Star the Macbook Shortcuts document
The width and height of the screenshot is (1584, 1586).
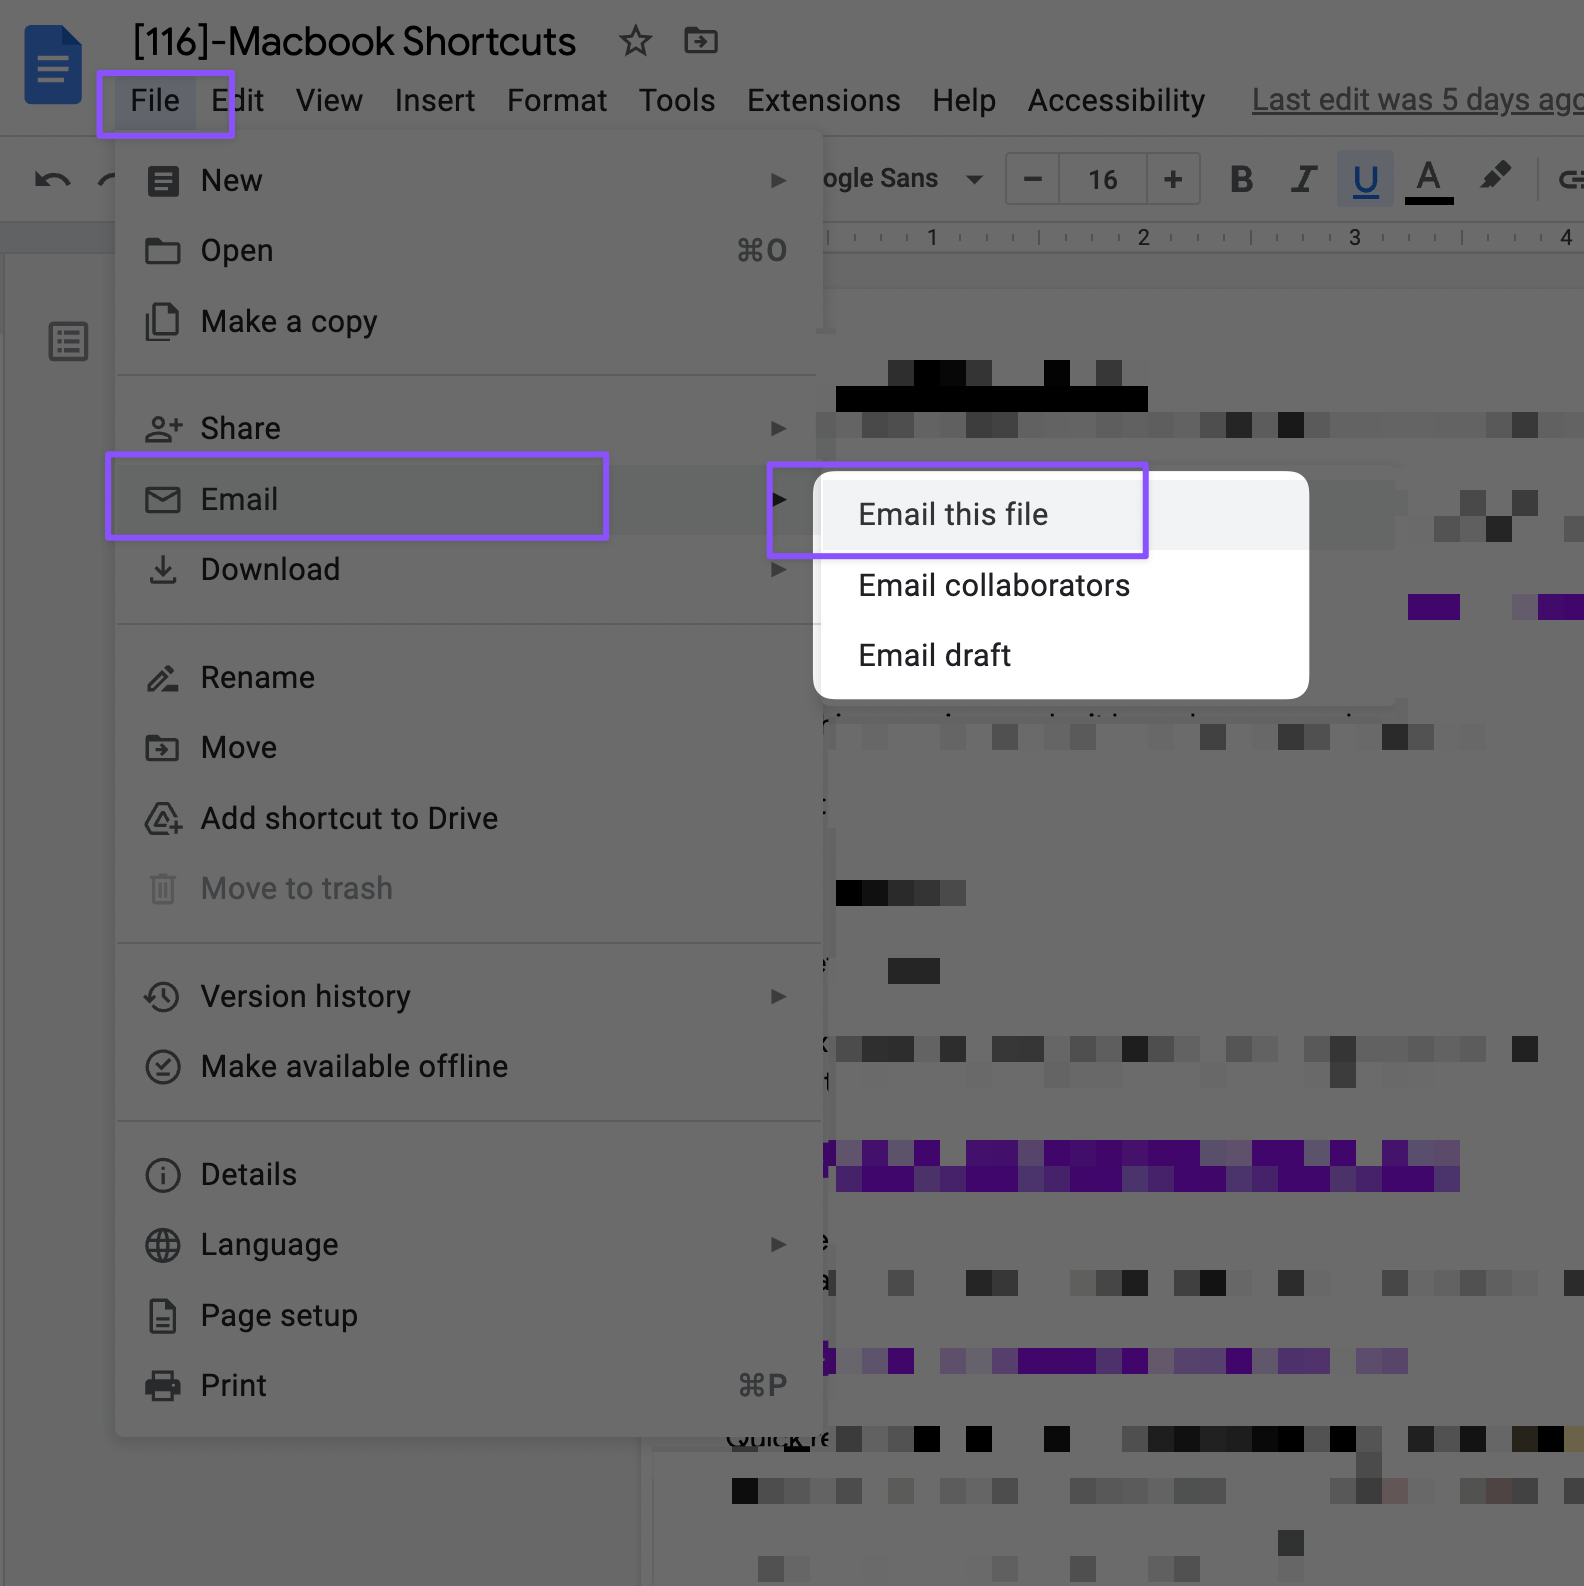click(635, 41)
